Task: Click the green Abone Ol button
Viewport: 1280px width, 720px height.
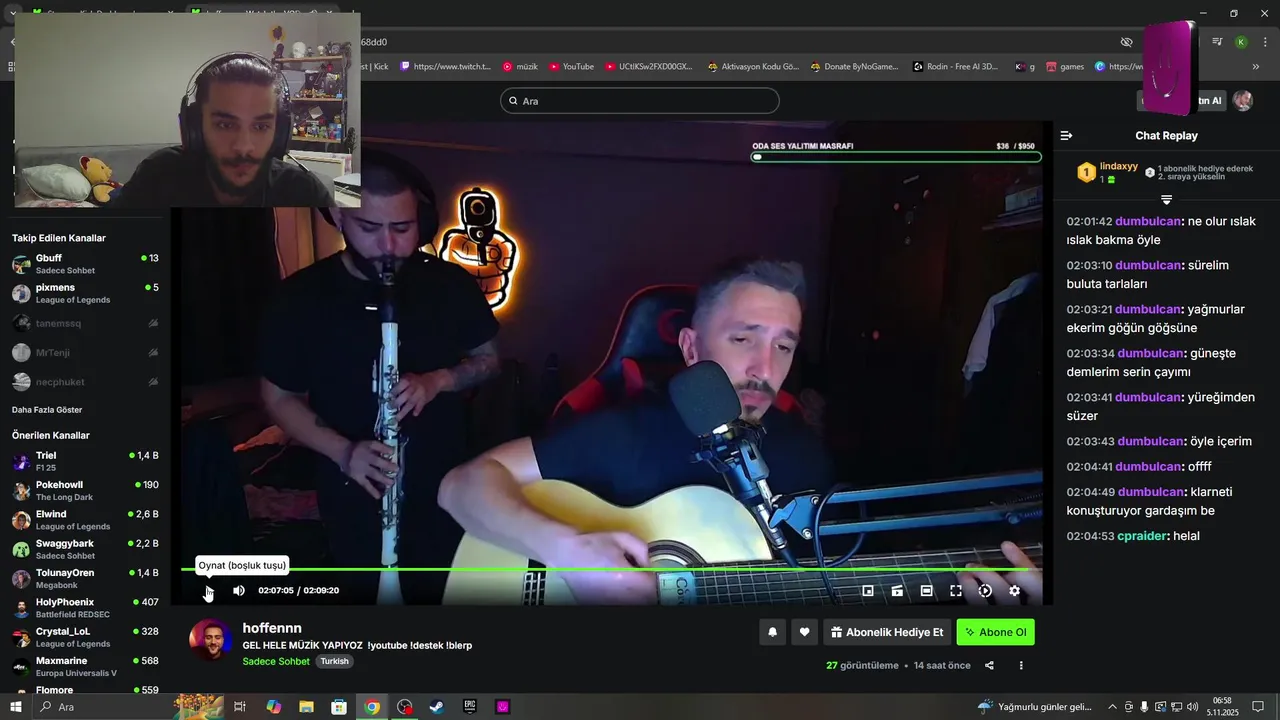Action: click(x=996, y=632)
